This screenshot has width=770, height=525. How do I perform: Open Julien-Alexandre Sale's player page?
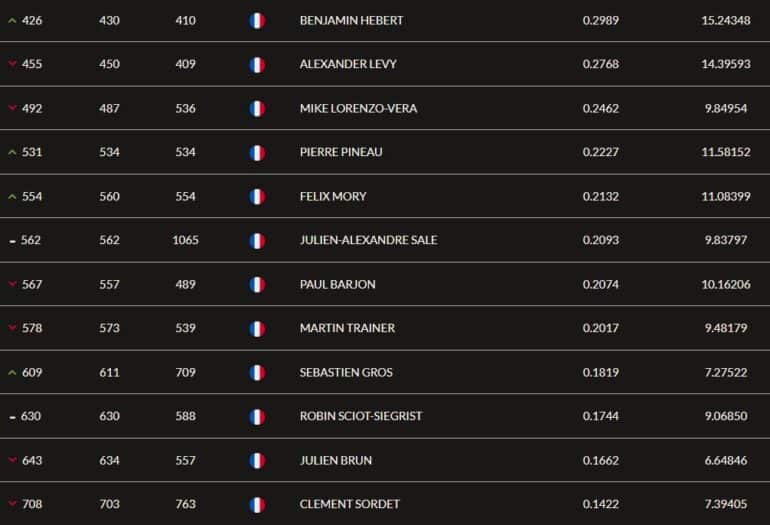pos(368,240)
